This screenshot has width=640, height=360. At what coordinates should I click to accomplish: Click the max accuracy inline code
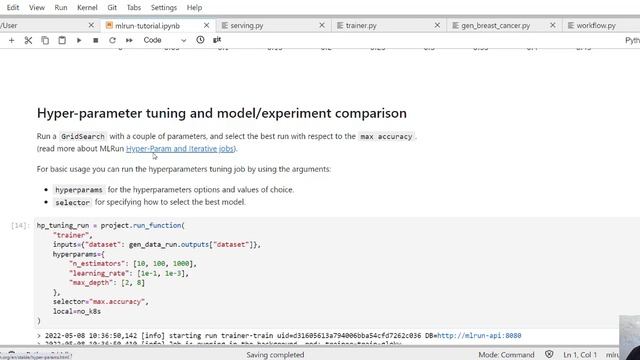tap(386, 136)
